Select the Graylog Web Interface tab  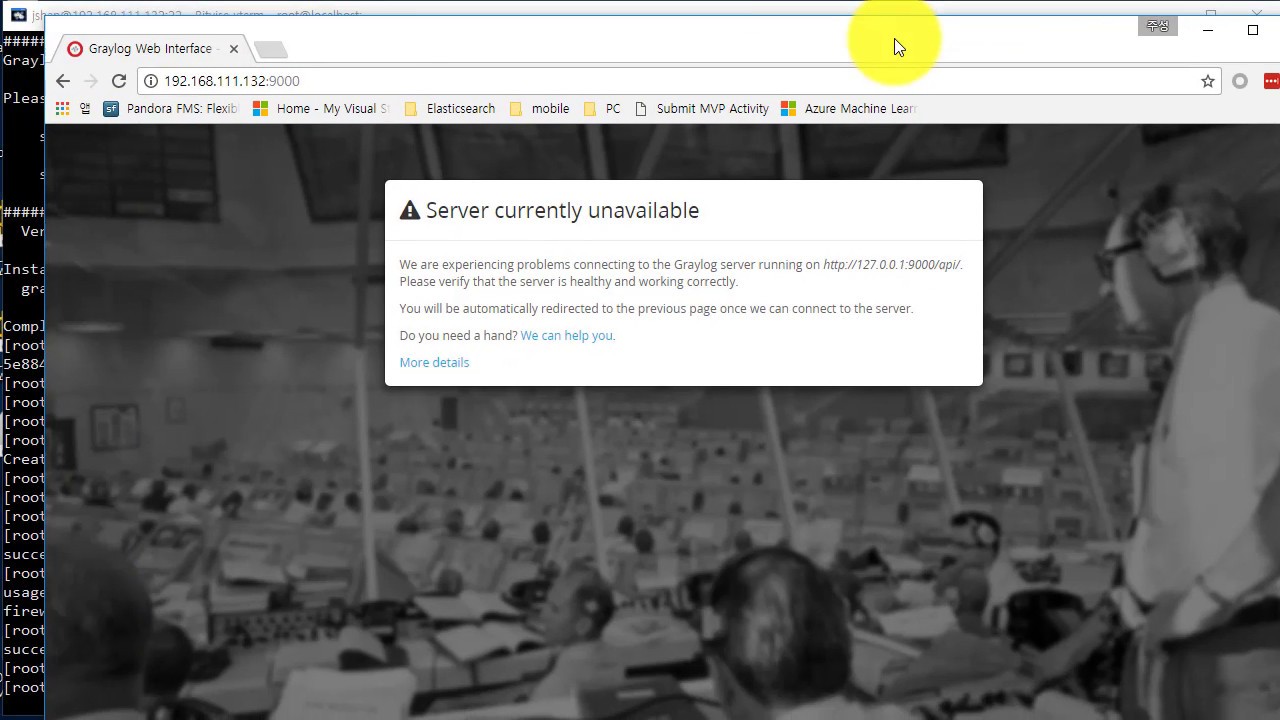click(x=150, y=48)
